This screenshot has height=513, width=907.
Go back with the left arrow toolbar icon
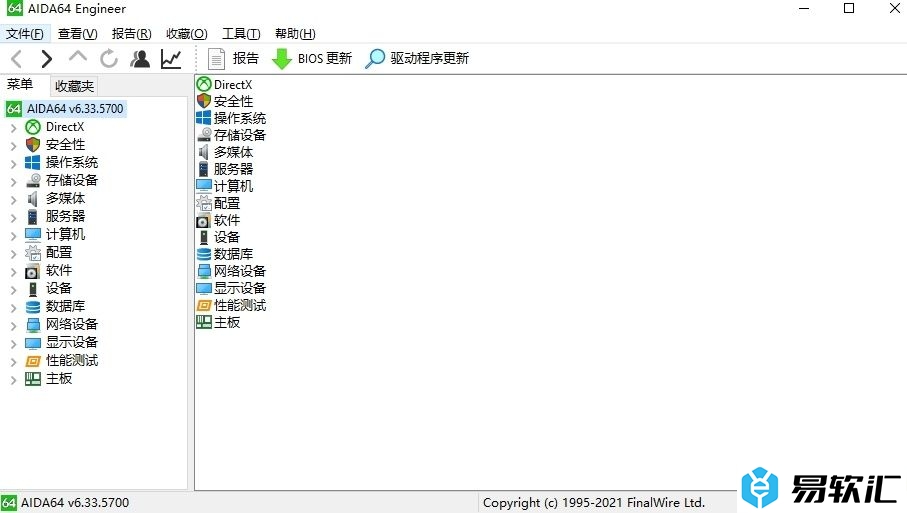[17, 58]
